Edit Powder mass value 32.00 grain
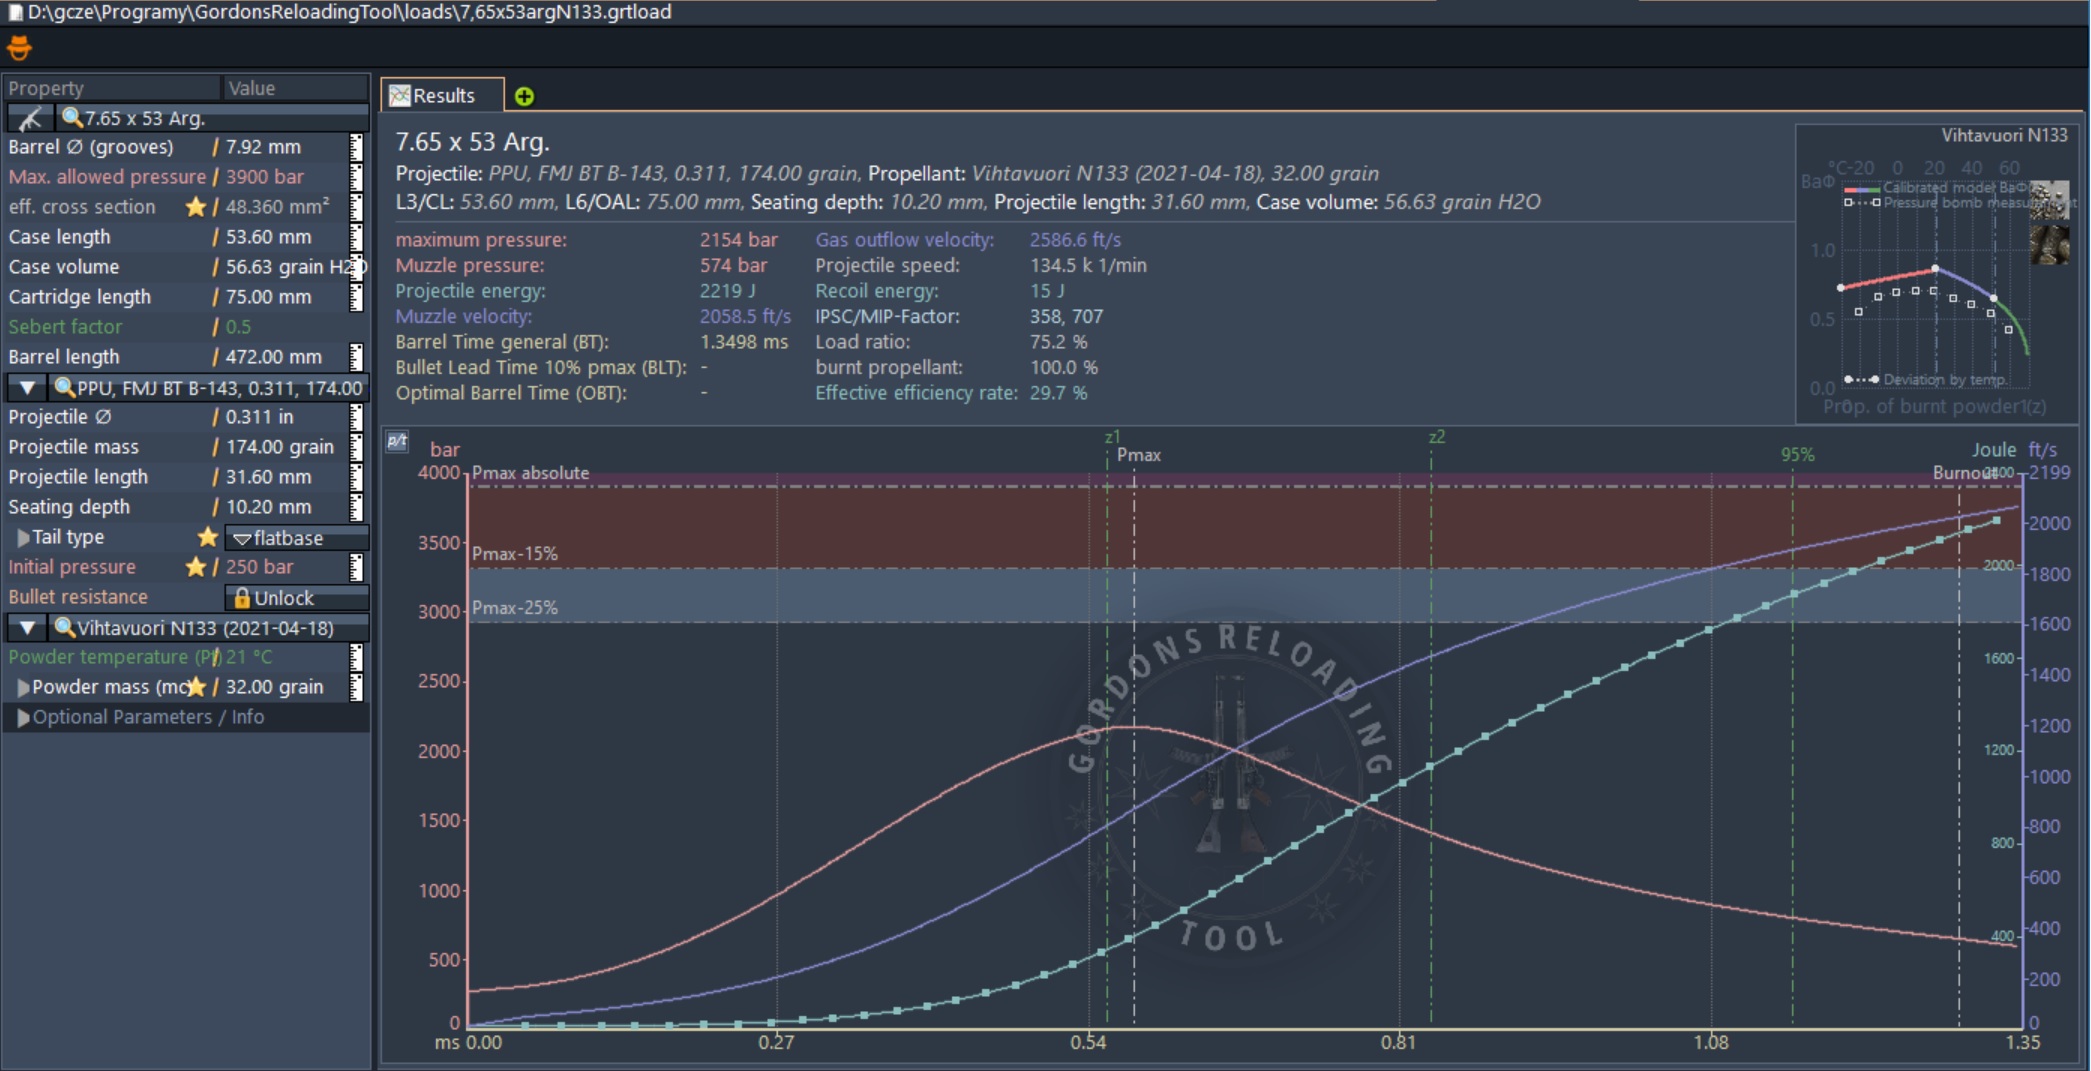Screen dimensions: 2091x1071 [x=274, y=687]
